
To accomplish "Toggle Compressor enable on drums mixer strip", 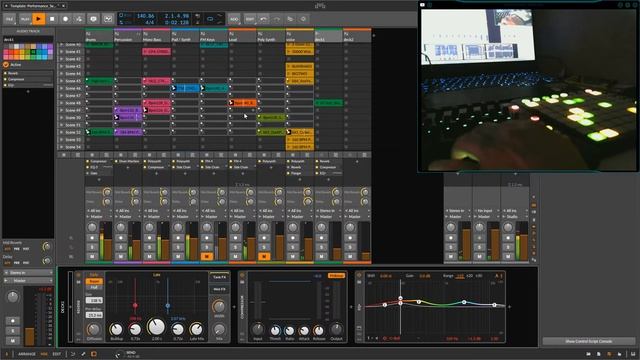I will 87,162.
